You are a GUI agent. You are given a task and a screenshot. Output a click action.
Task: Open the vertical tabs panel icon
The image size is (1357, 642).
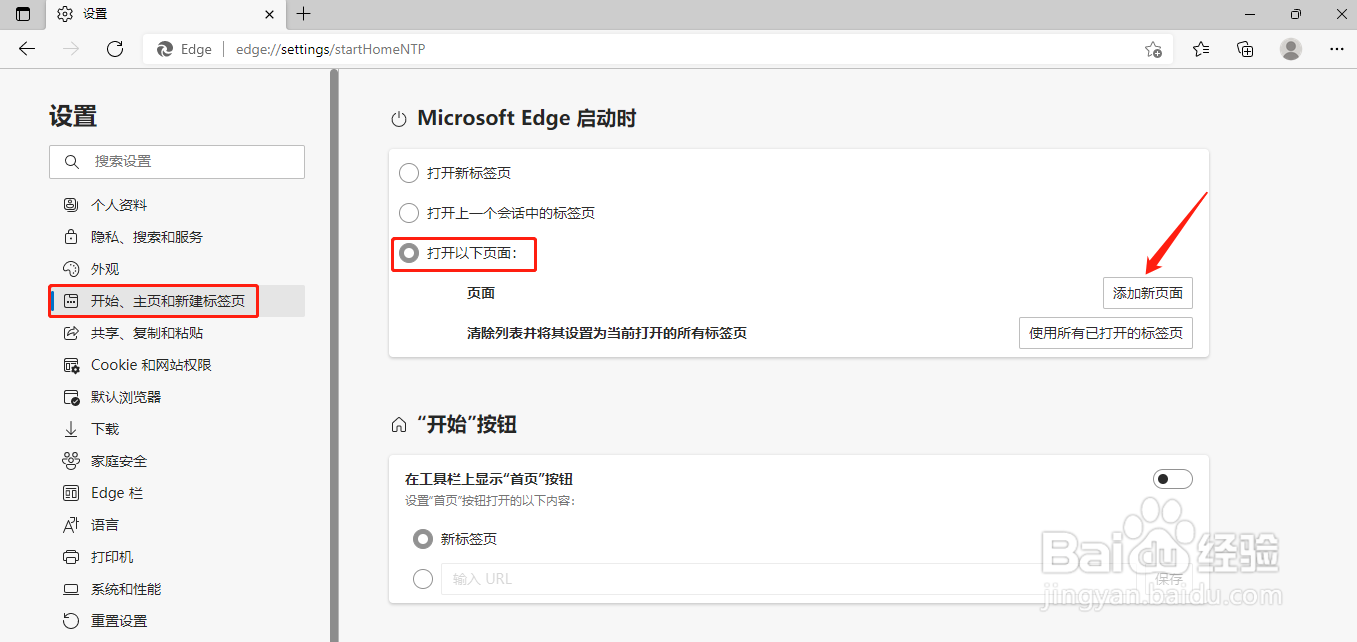pos(23,14)
